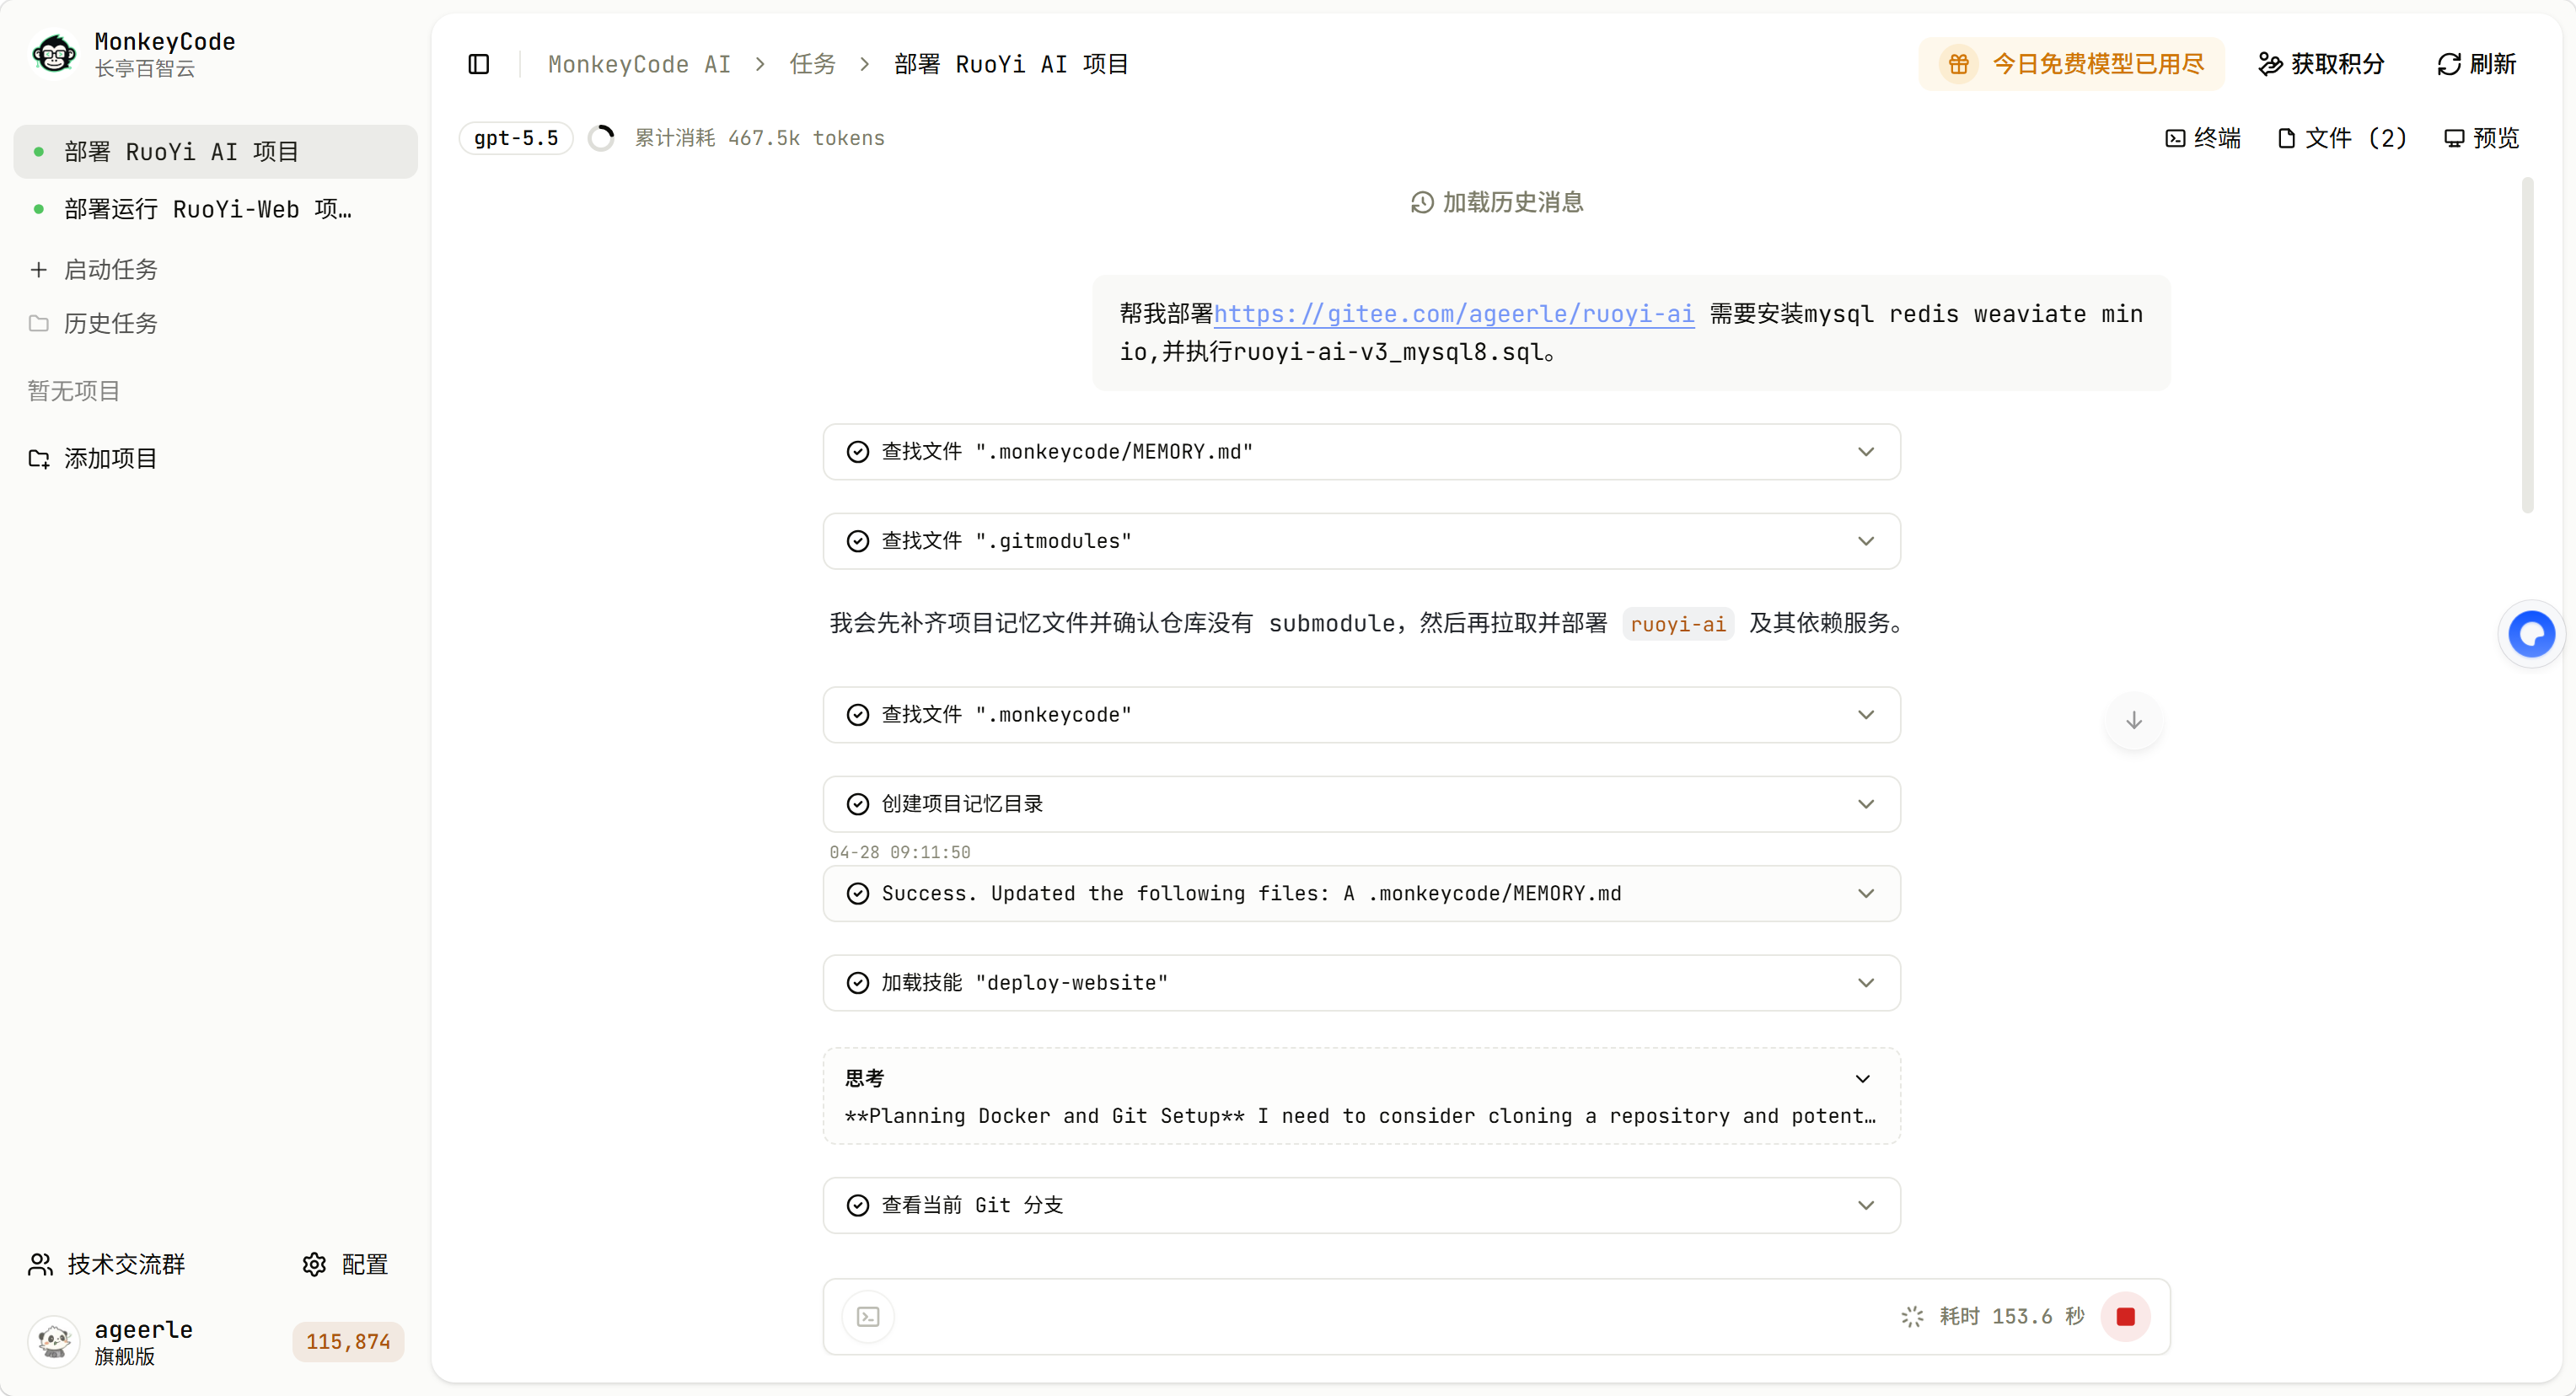2576x1396 pixels.
Task: Click 启动任务 in sidebar
Action: [x=110, y=269]
